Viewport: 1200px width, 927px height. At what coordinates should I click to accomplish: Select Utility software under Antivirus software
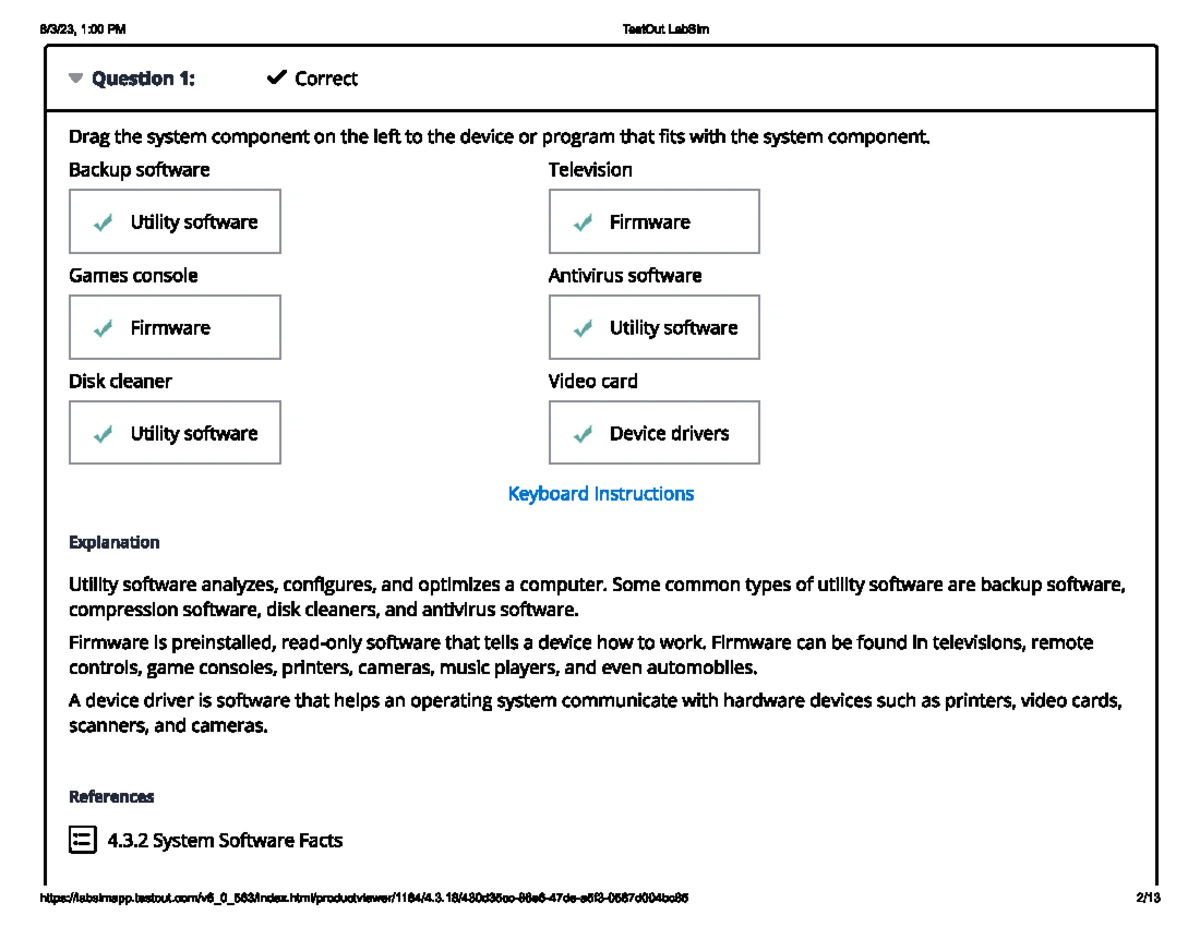(x=654, y=327)
